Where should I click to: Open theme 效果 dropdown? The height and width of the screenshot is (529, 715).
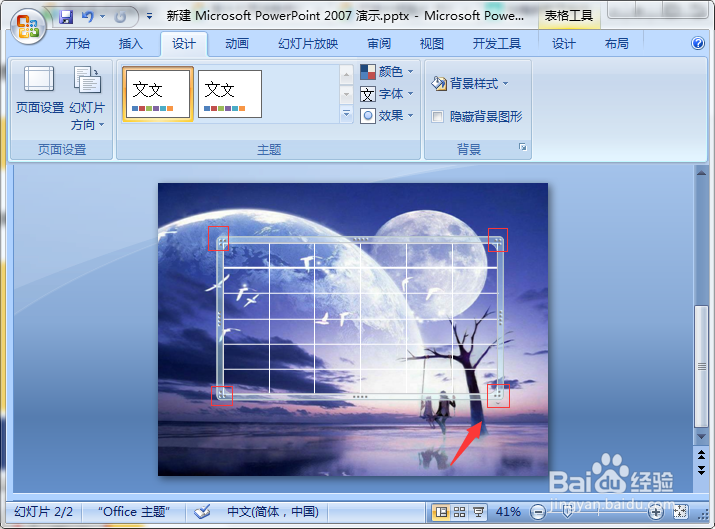pyautogui.click(x=387, y=116)
